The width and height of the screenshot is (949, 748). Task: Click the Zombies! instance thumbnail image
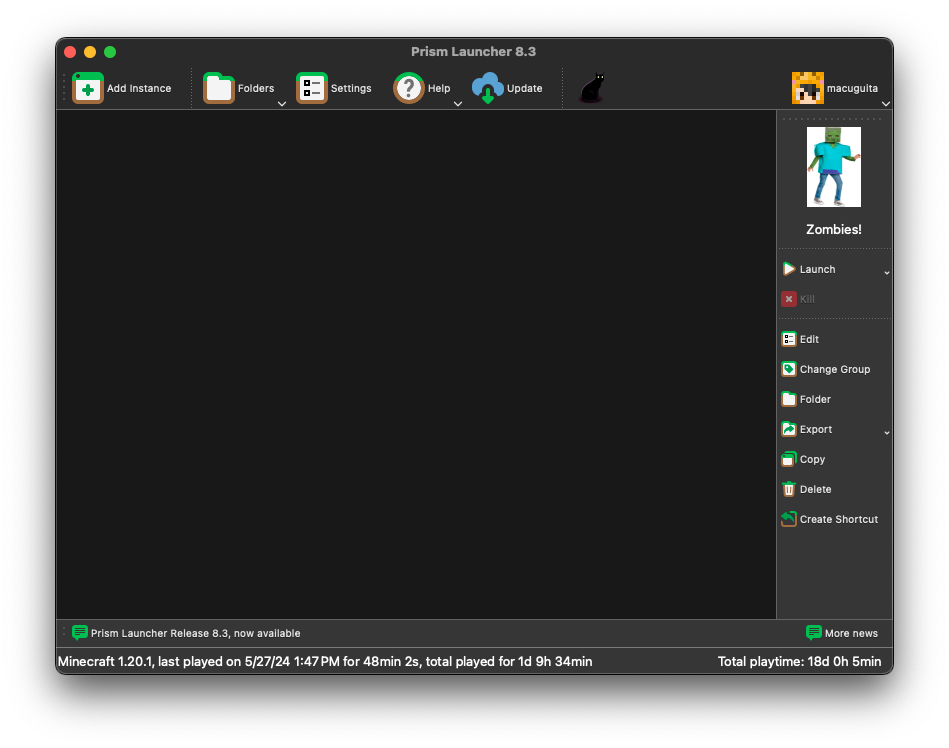(x=834, y=167)
